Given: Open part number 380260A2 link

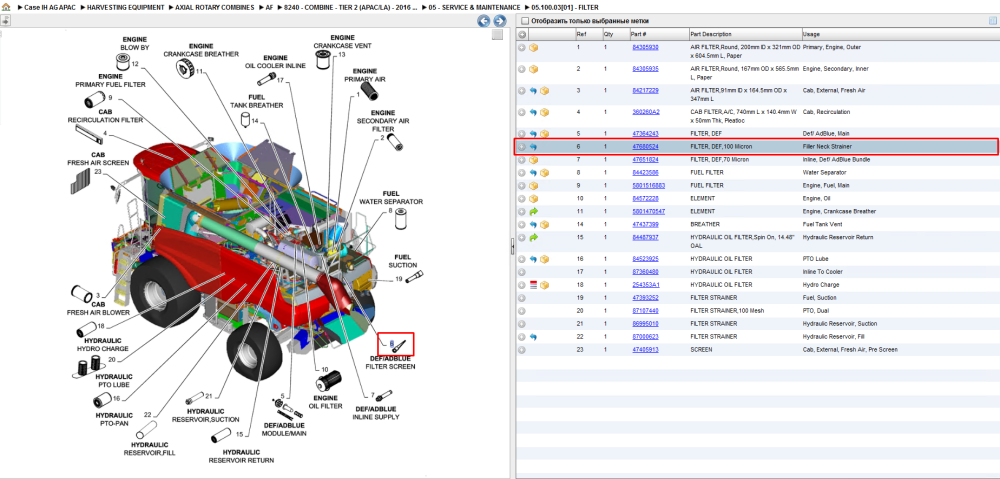Looking at the screenshot, I should [645, 112].
